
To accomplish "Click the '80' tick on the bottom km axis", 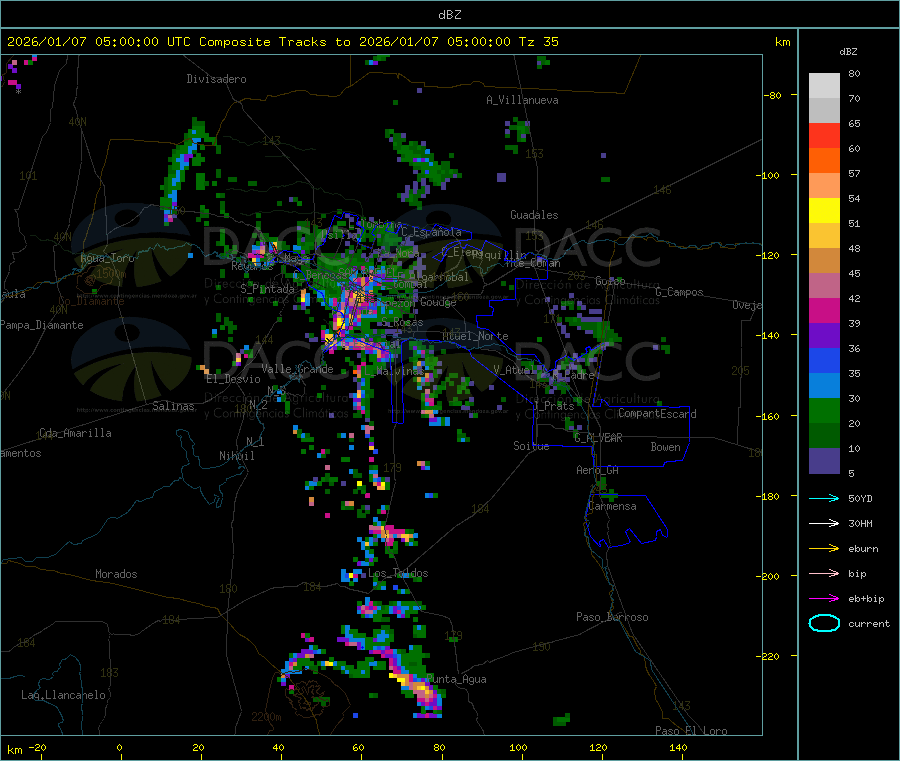I will coord(439,747).
